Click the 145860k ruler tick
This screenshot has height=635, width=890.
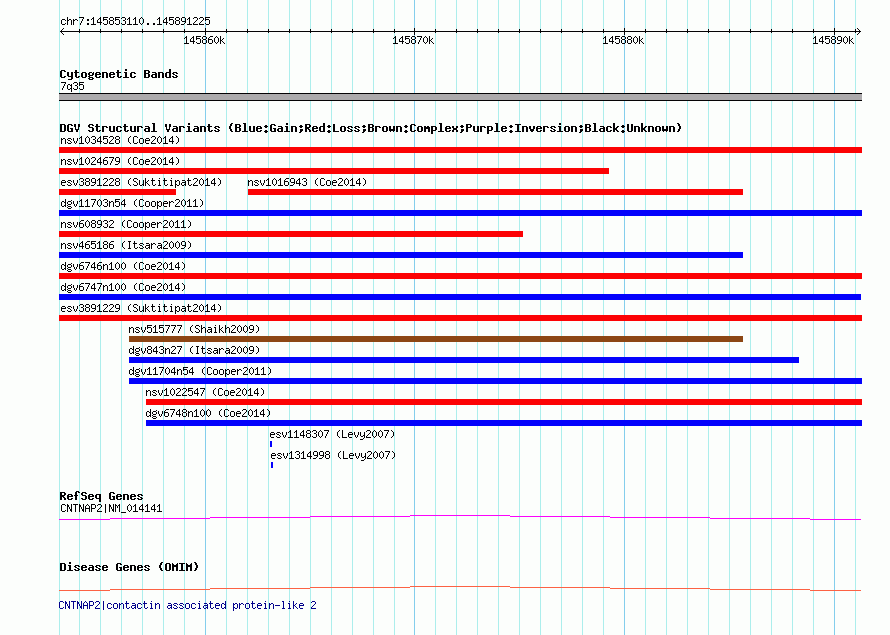point(204,40)
